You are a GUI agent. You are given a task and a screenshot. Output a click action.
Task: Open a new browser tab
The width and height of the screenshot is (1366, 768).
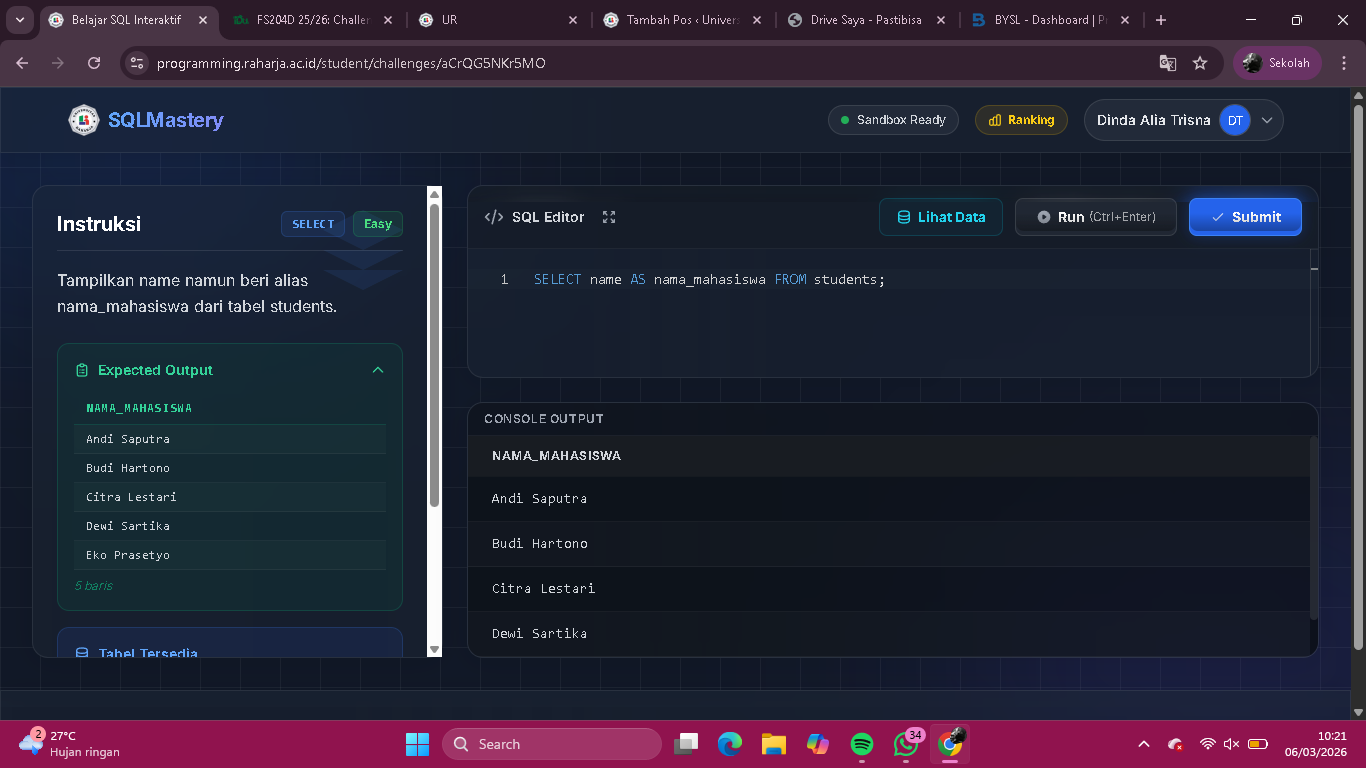[x=1160, y=20]
